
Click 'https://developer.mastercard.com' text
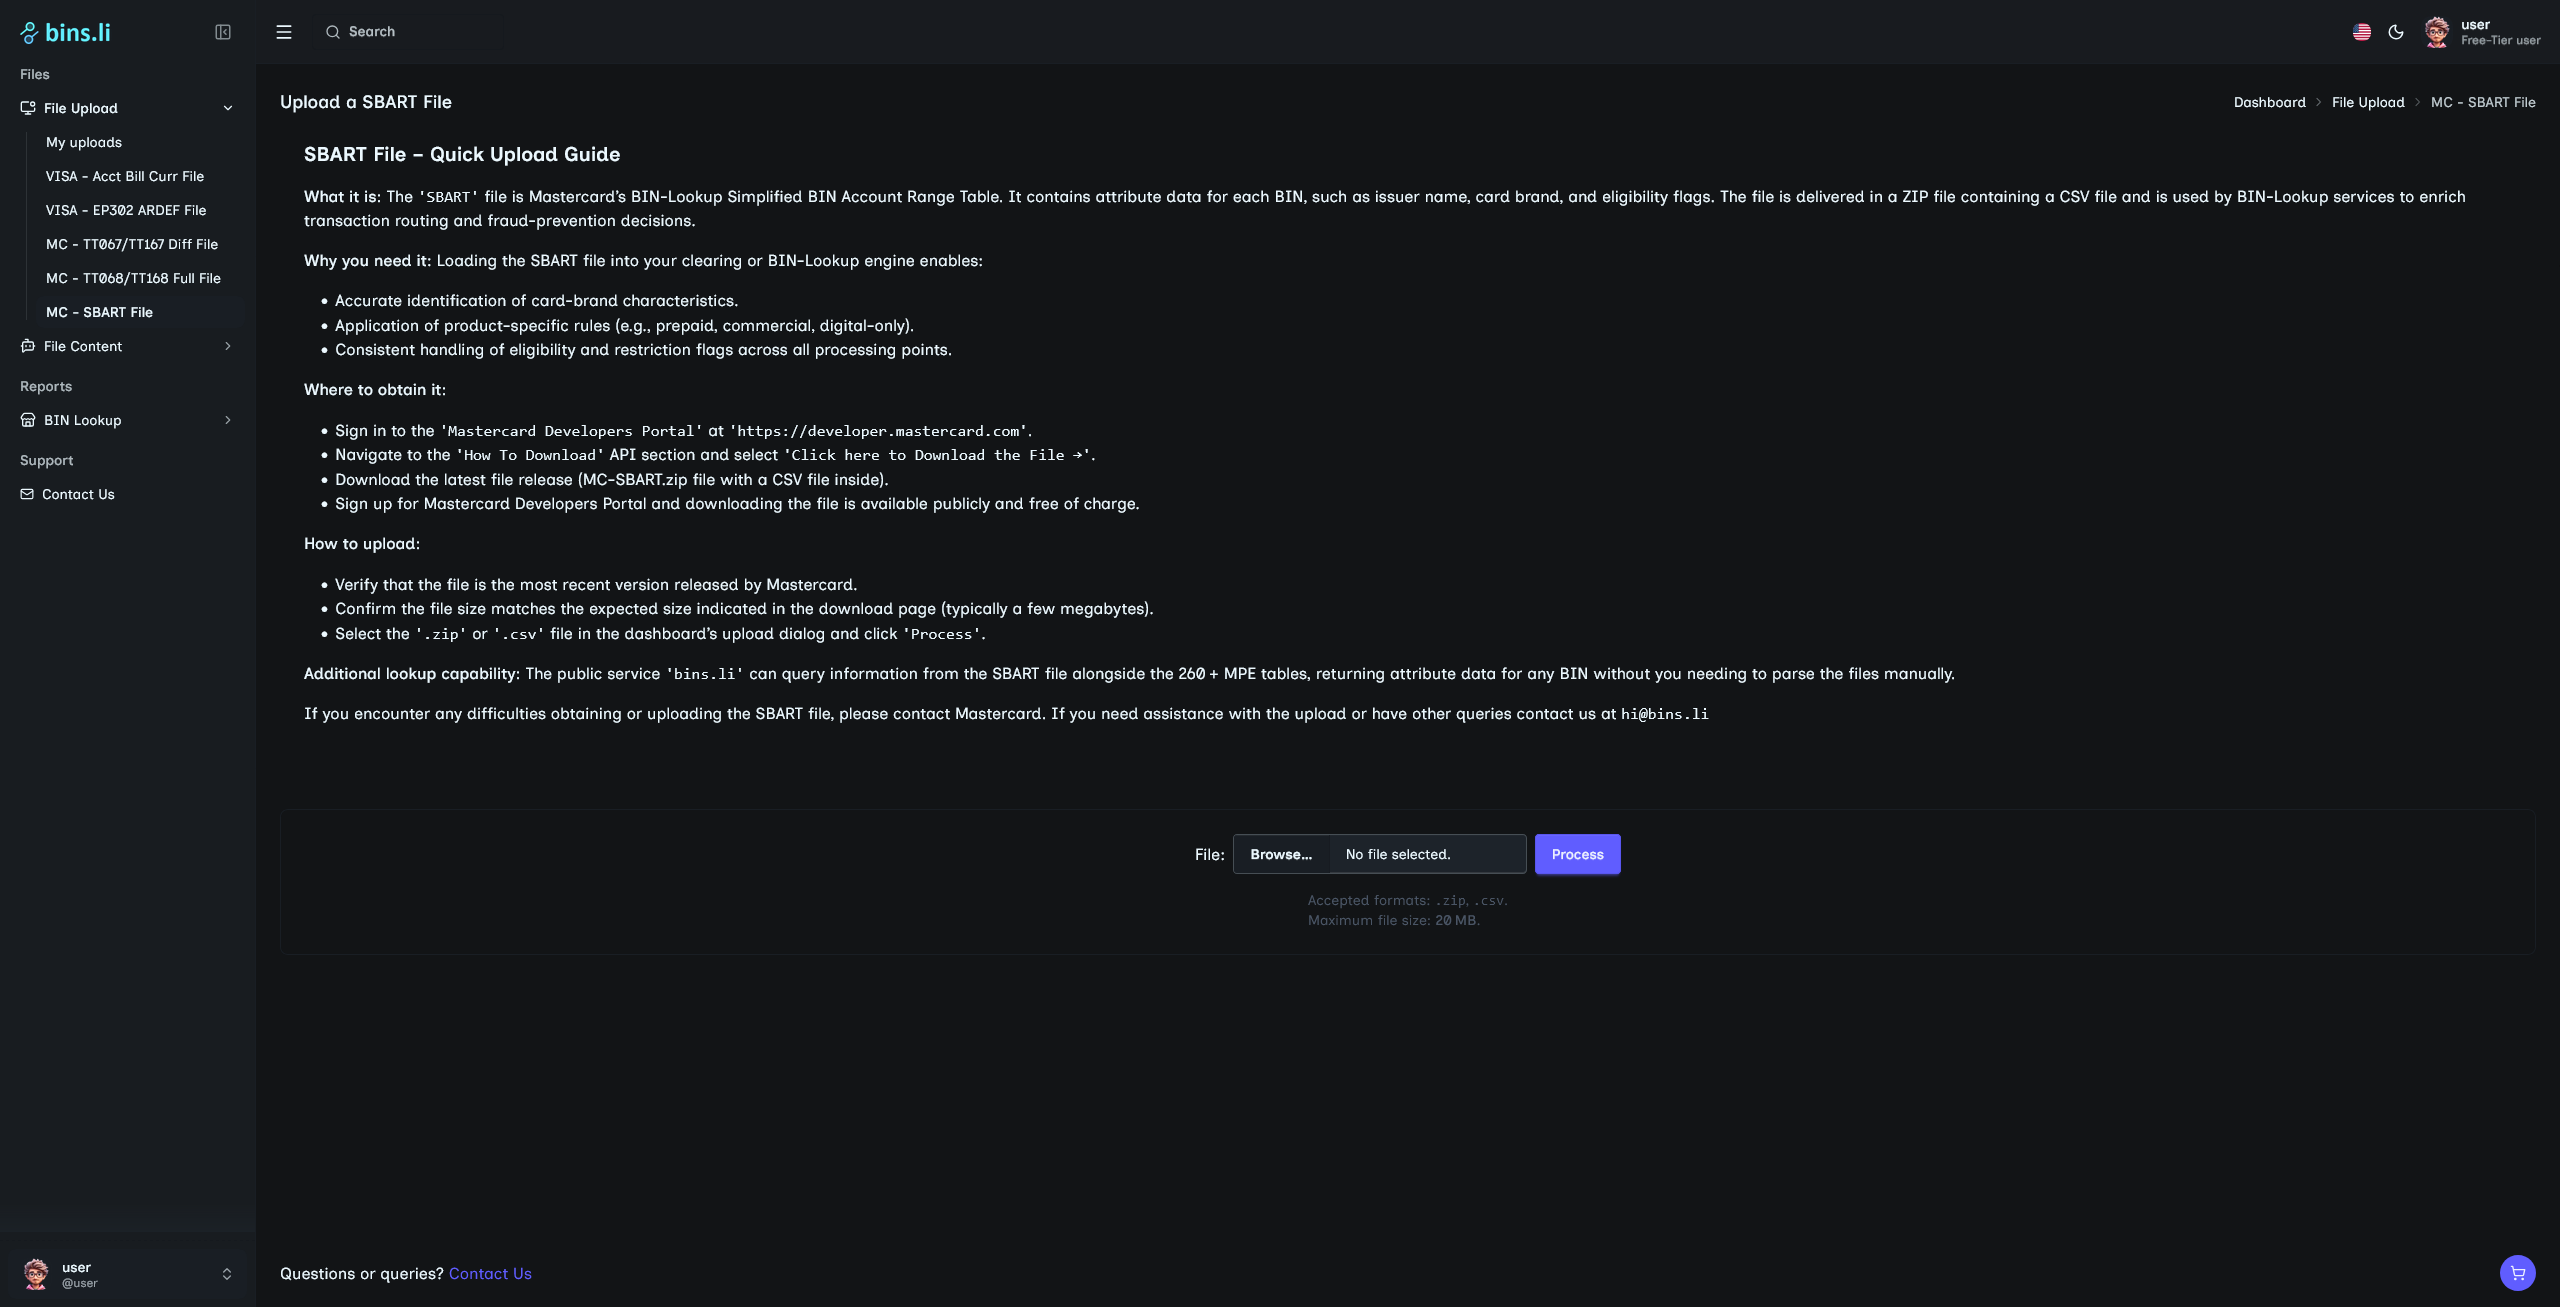879,431
